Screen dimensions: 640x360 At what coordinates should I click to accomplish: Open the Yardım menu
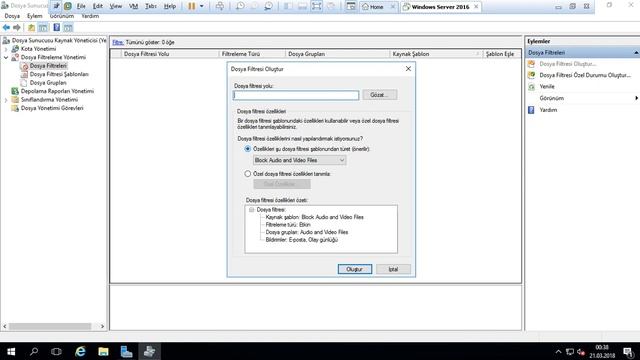coord(90,16)
